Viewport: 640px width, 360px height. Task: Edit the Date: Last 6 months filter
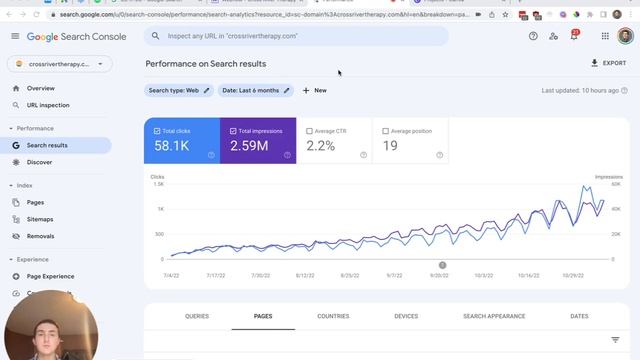256,90
